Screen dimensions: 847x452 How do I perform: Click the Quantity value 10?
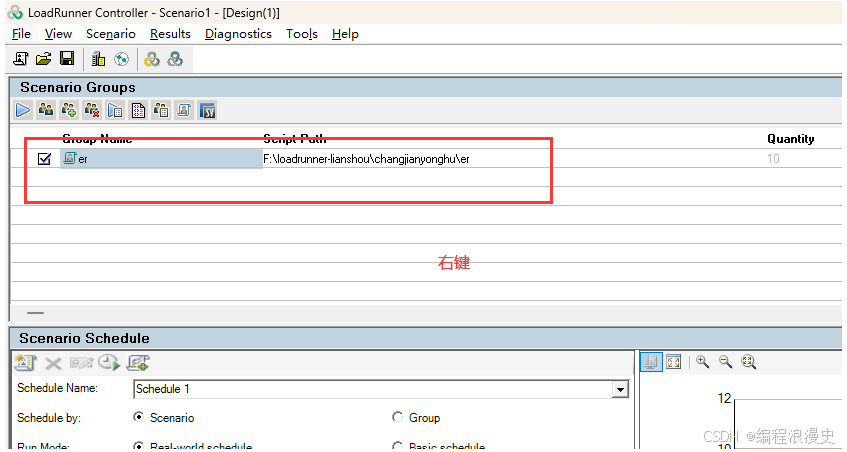pos(773,159)
